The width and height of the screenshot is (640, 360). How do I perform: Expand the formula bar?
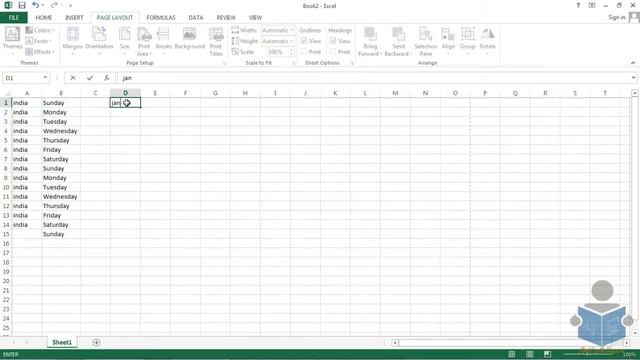tap(633, 78)
